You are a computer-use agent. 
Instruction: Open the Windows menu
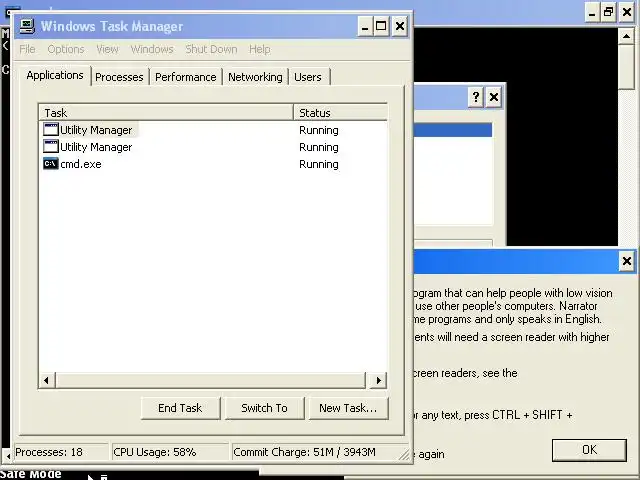(152, 49)
